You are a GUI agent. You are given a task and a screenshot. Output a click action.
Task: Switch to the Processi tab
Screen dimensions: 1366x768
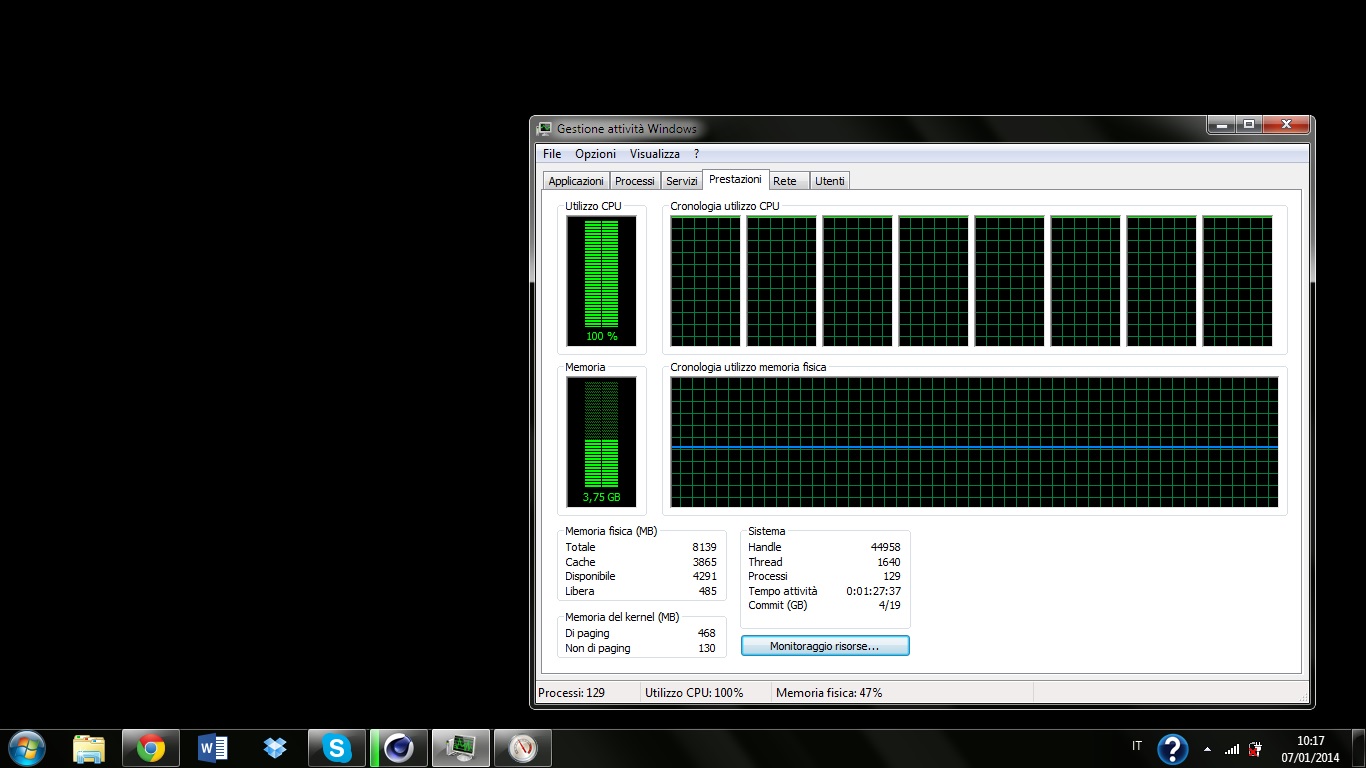(635, 181)
